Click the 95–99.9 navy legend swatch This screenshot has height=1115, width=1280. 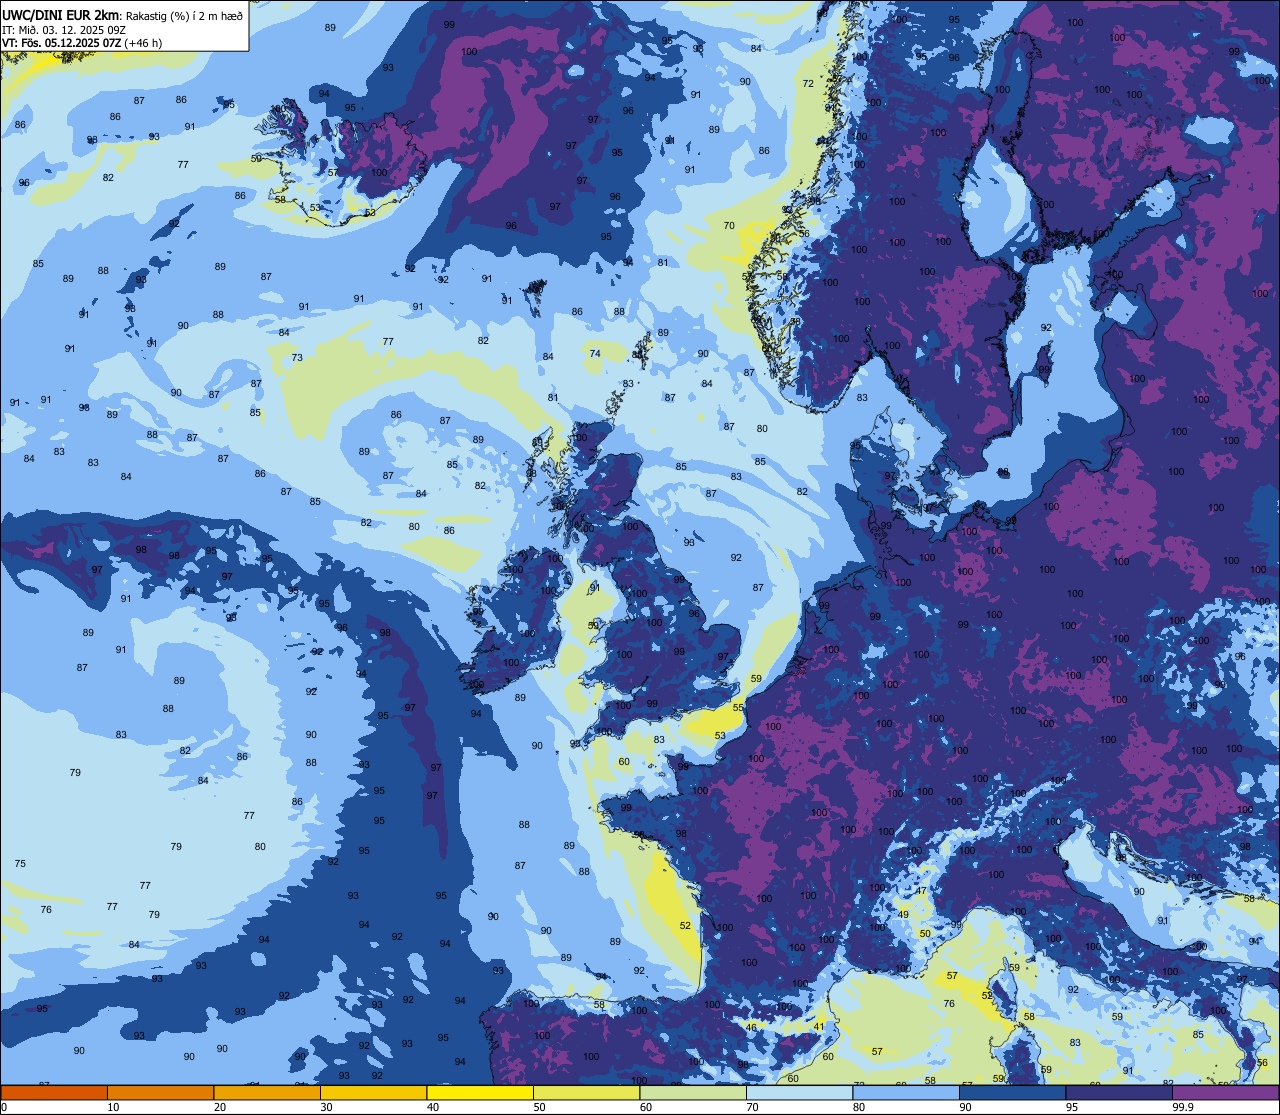pyautogui.click(x=1119, y=1092)
